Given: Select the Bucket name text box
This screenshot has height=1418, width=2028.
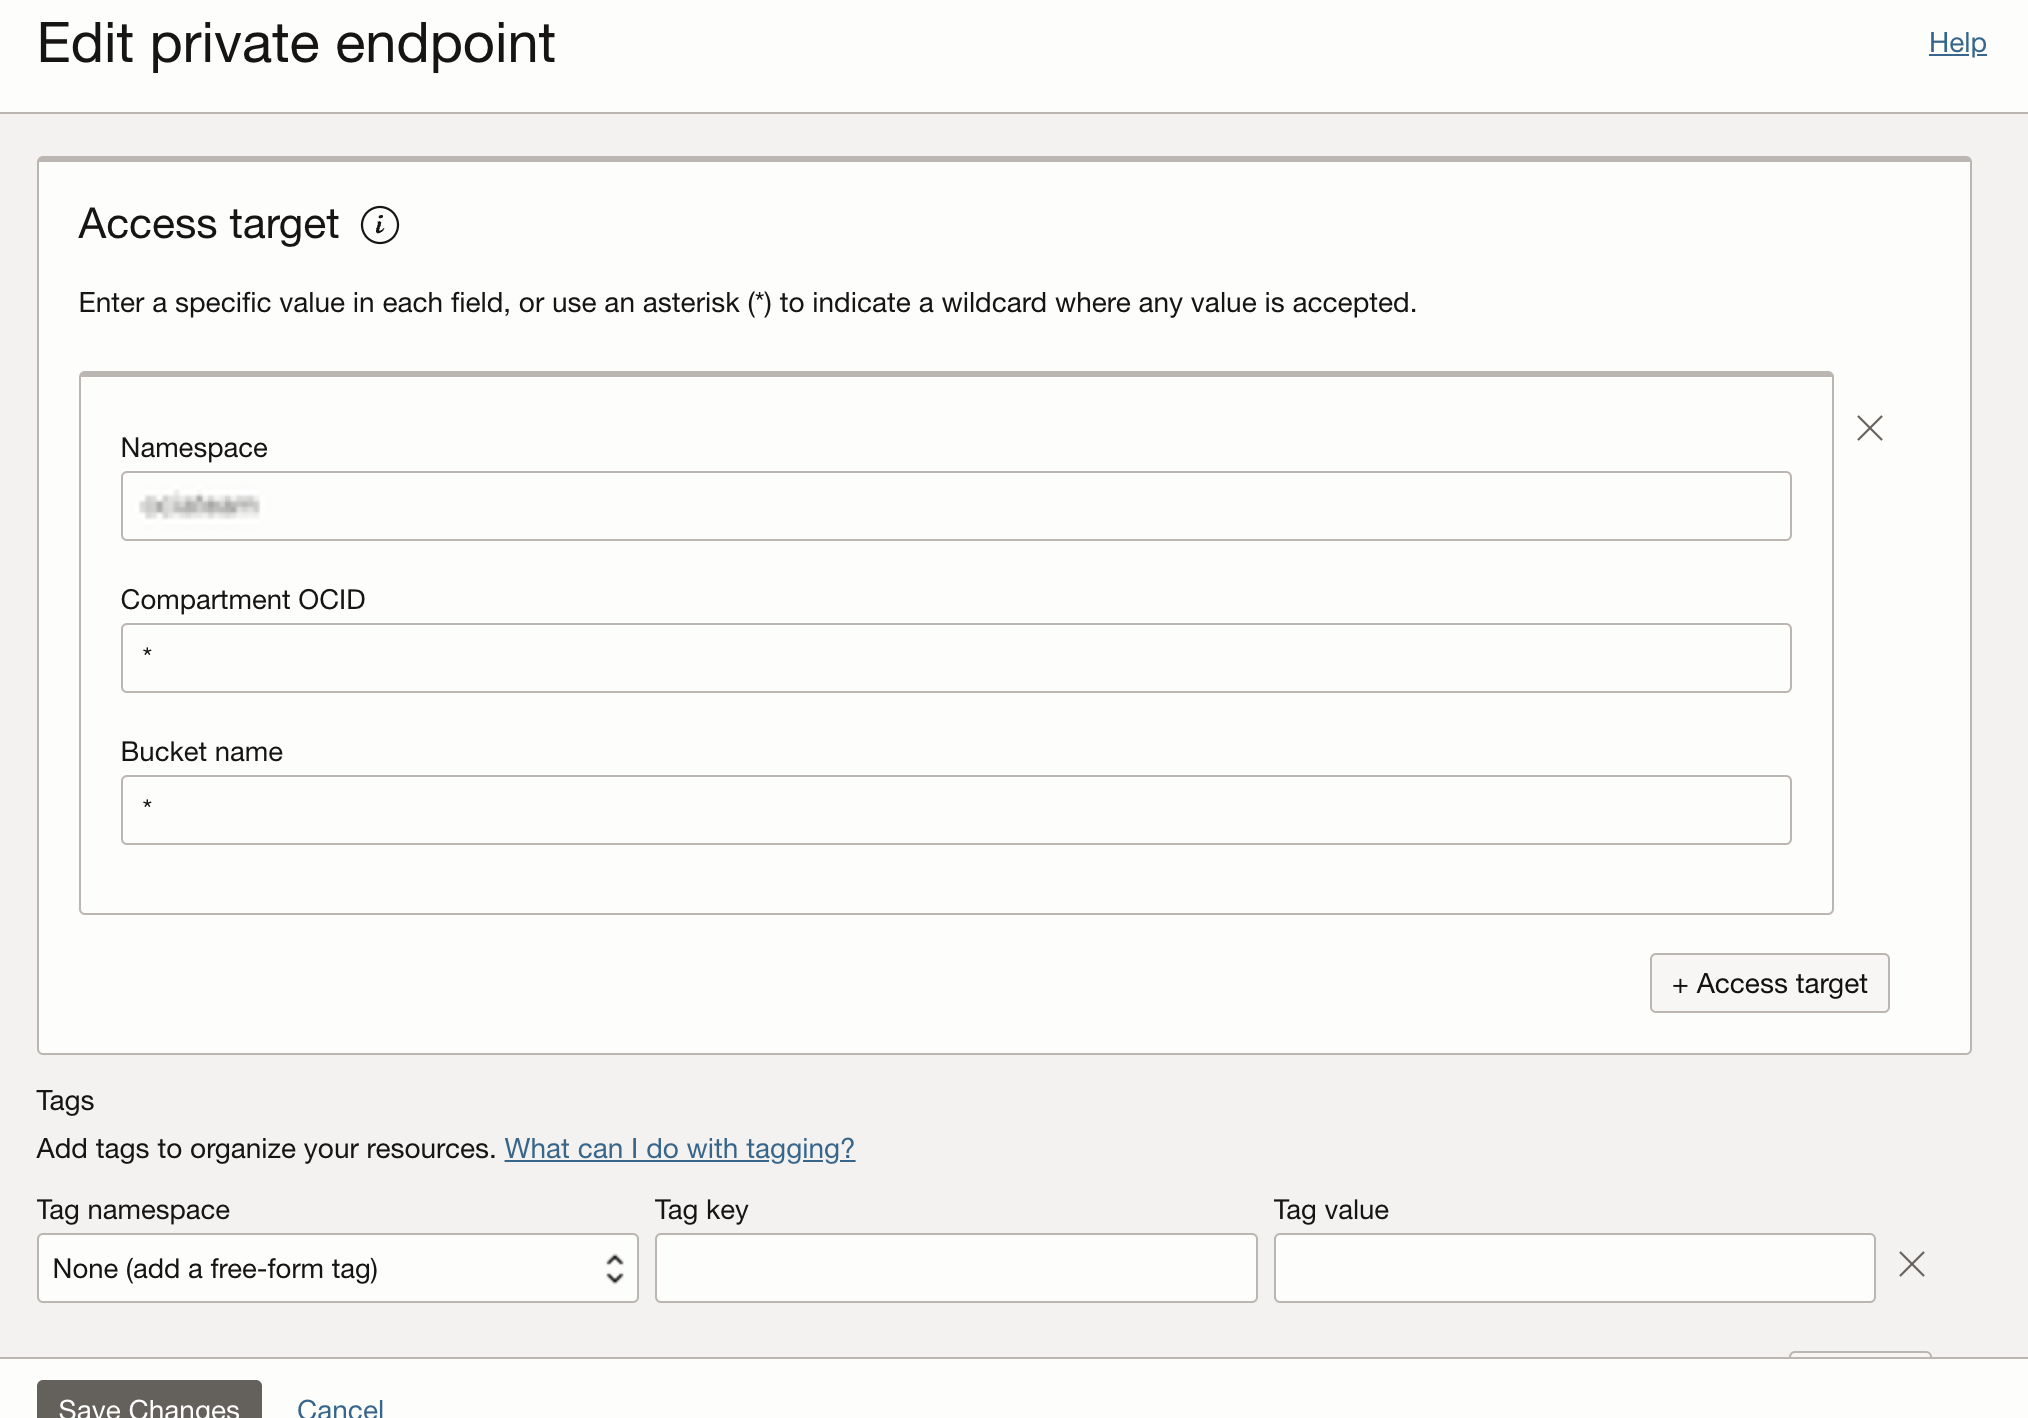Looking at the screenshot, I should pos(955,810).
